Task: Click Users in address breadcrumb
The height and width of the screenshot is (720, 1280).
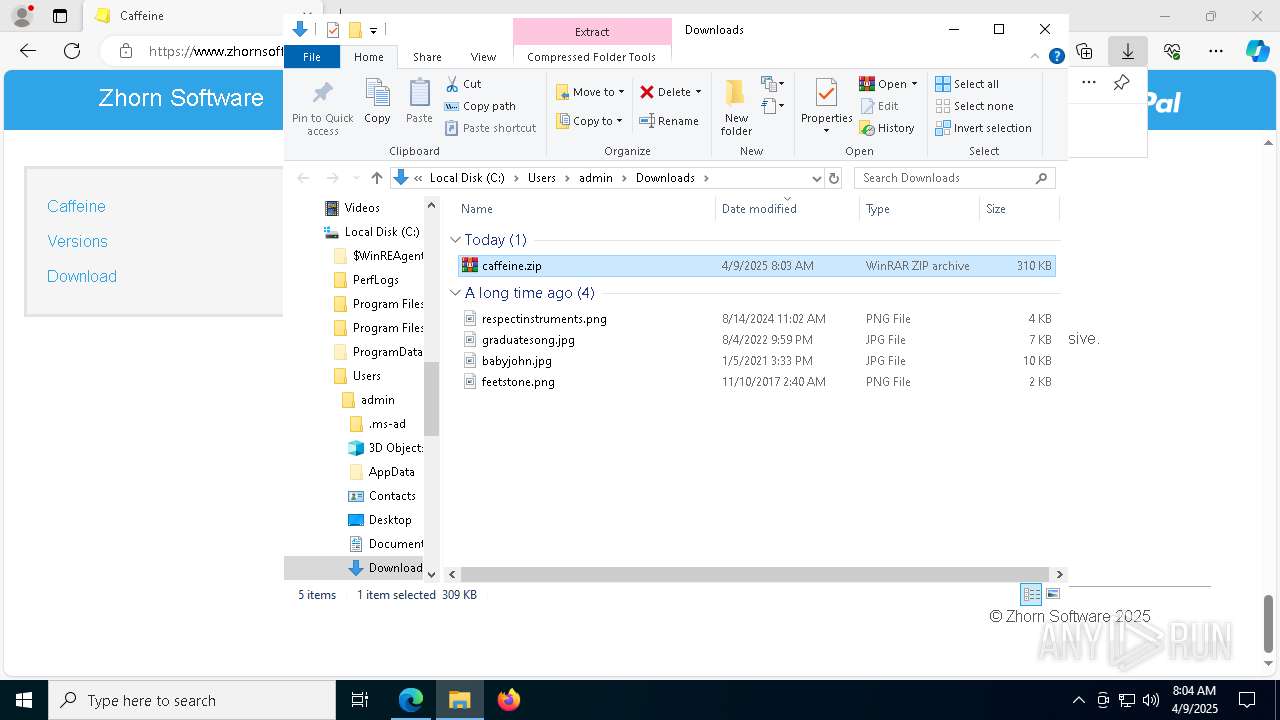Action: (x=542, y=178)
